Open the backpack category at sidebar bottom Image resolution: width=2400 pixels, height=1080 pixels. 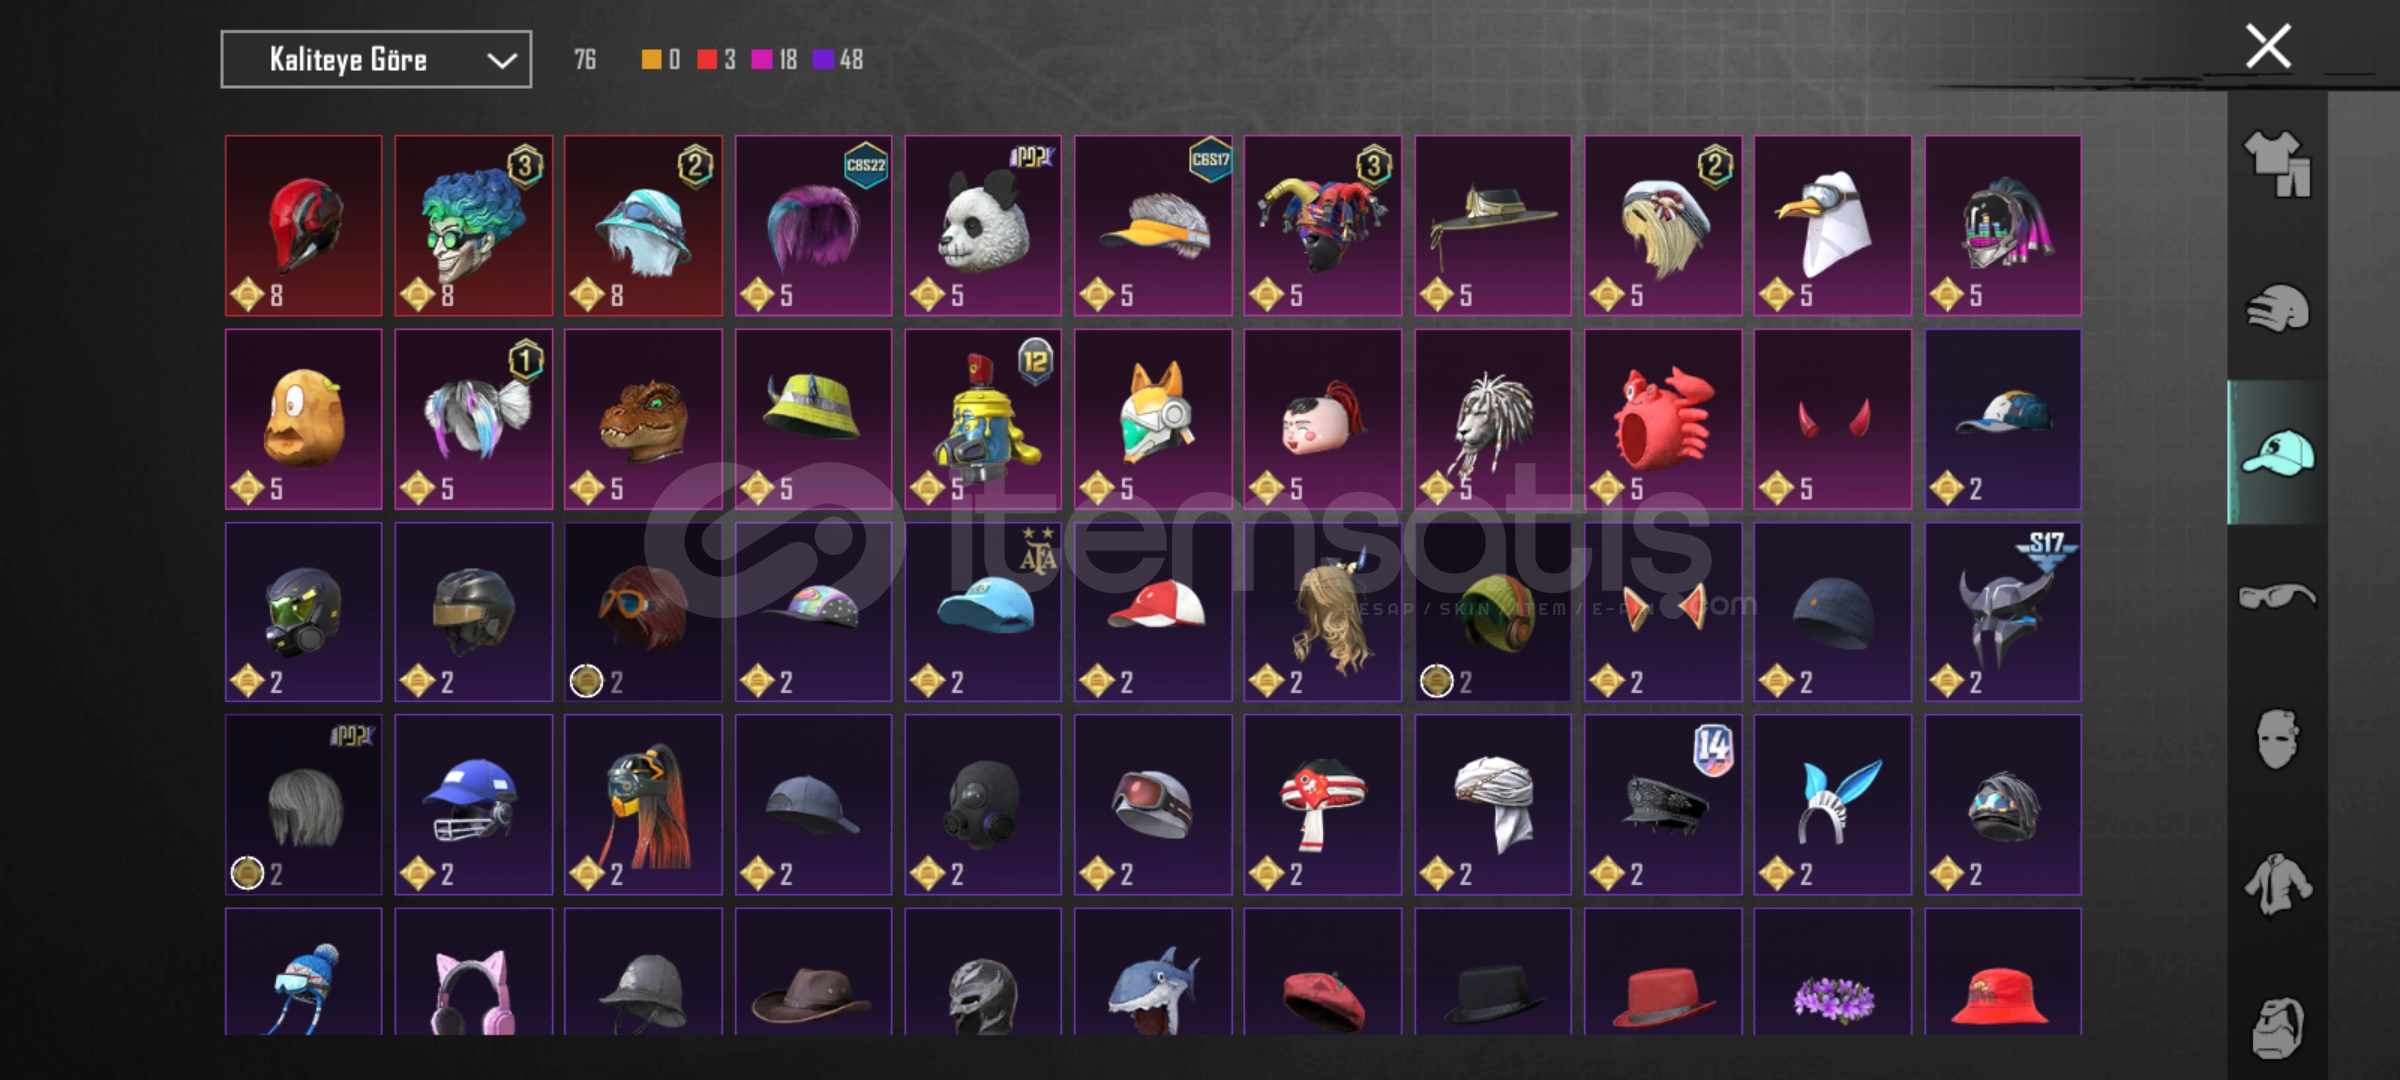2277,1027
